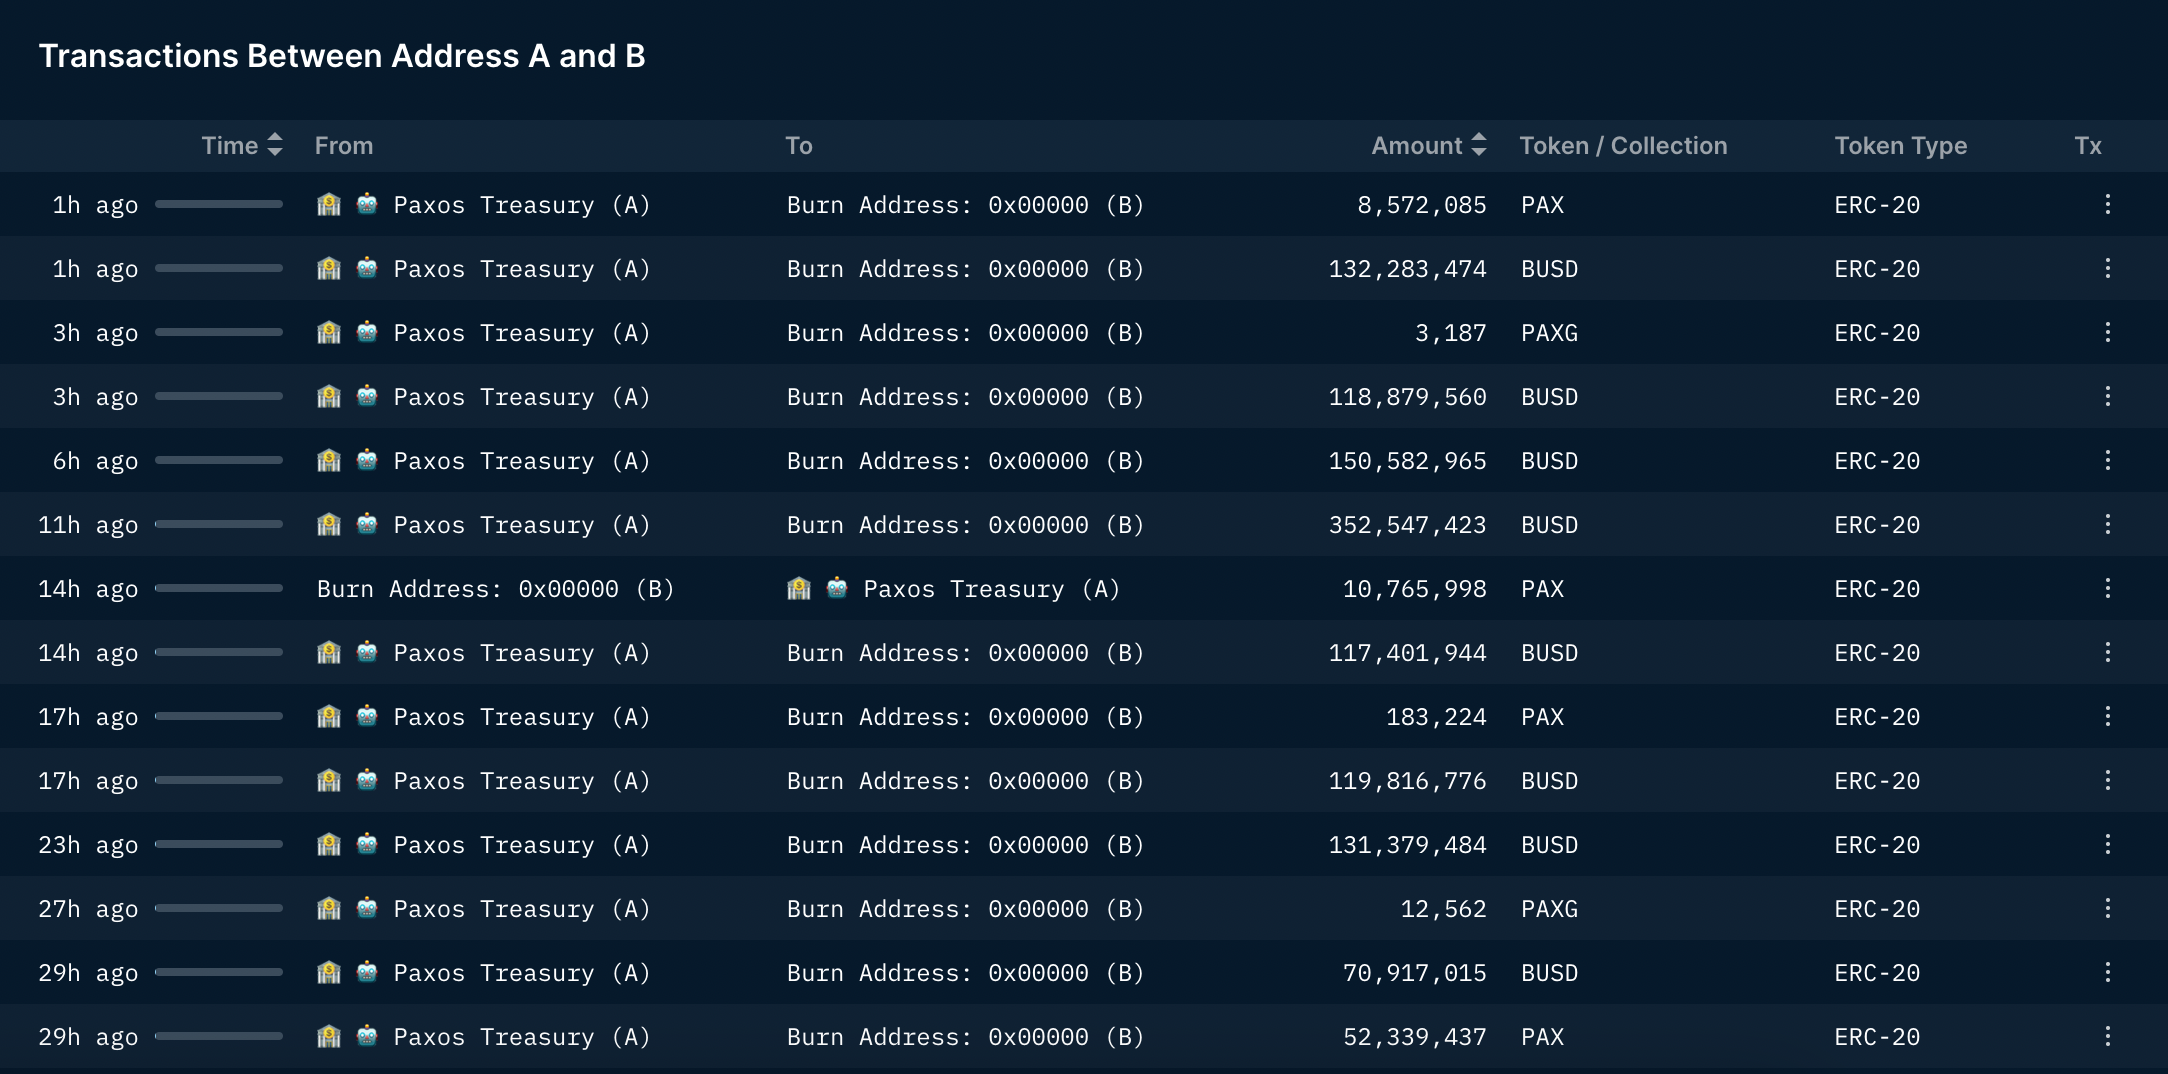
Task: Click the bank icon in the 8,572,085 PAX row
Action: click(x=329, y=204)
